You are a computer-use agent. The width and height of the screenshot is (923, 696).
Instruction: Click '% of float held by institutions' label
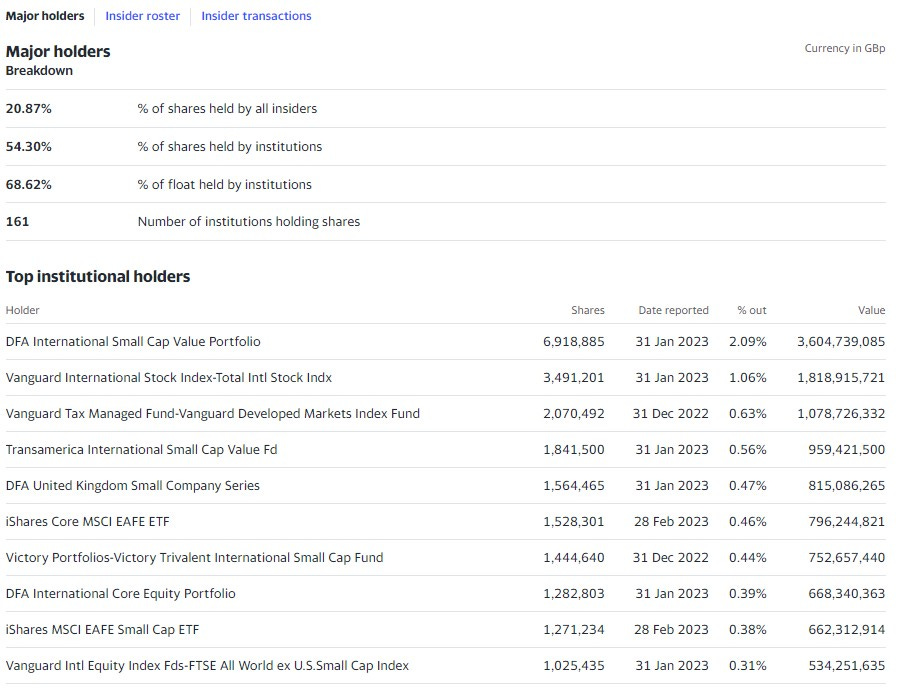click(224, 184)
